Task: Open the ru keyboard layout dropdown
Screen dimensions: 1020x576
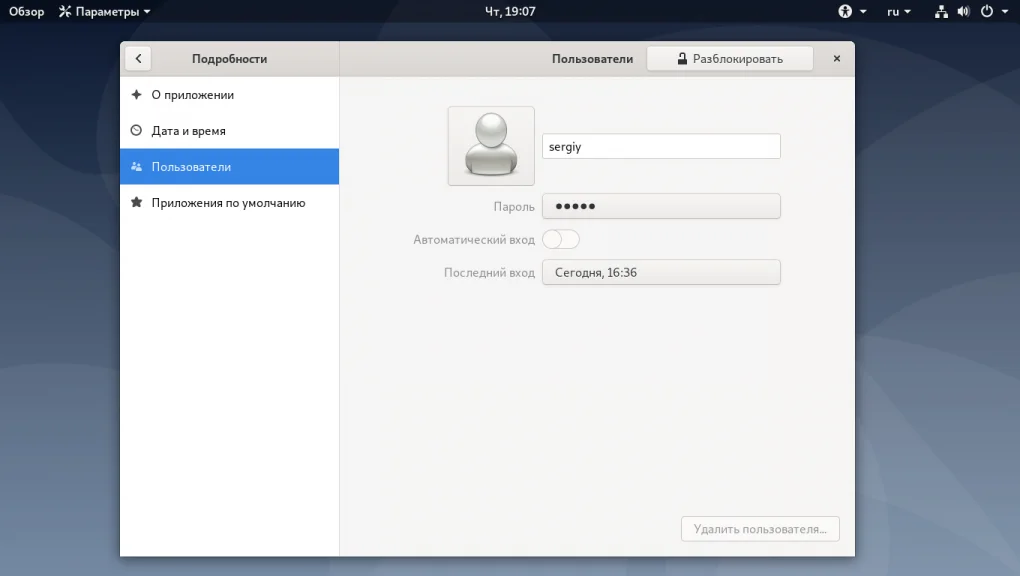Action: click(897, 11)
